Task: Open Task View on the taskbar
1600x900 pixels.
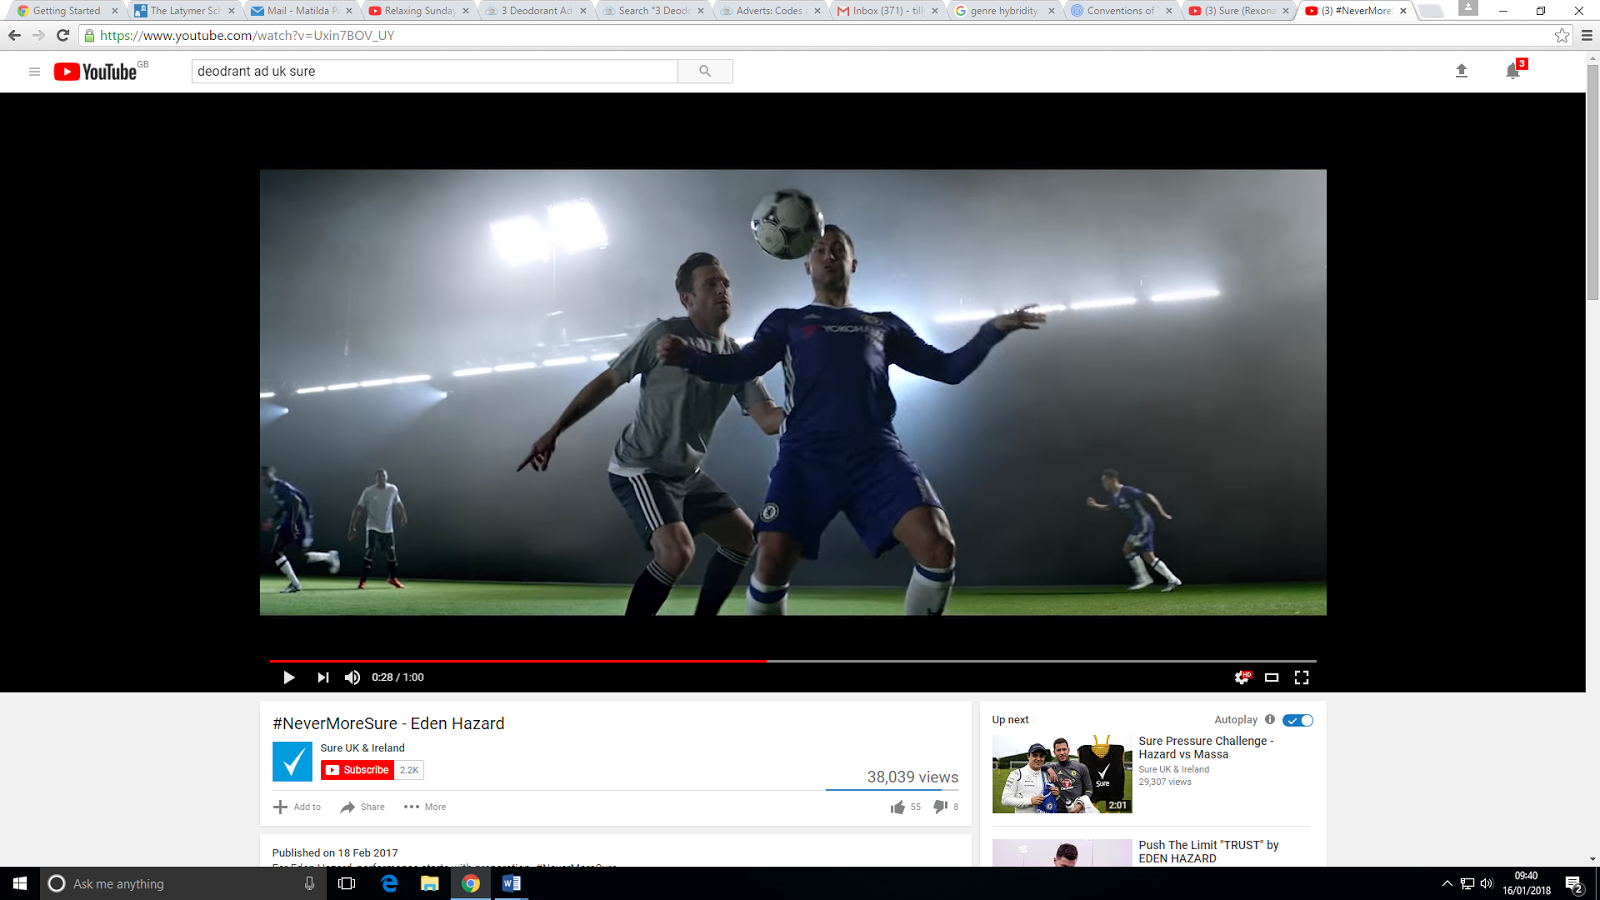Action: pyautogui.click(x=347, y=883)
